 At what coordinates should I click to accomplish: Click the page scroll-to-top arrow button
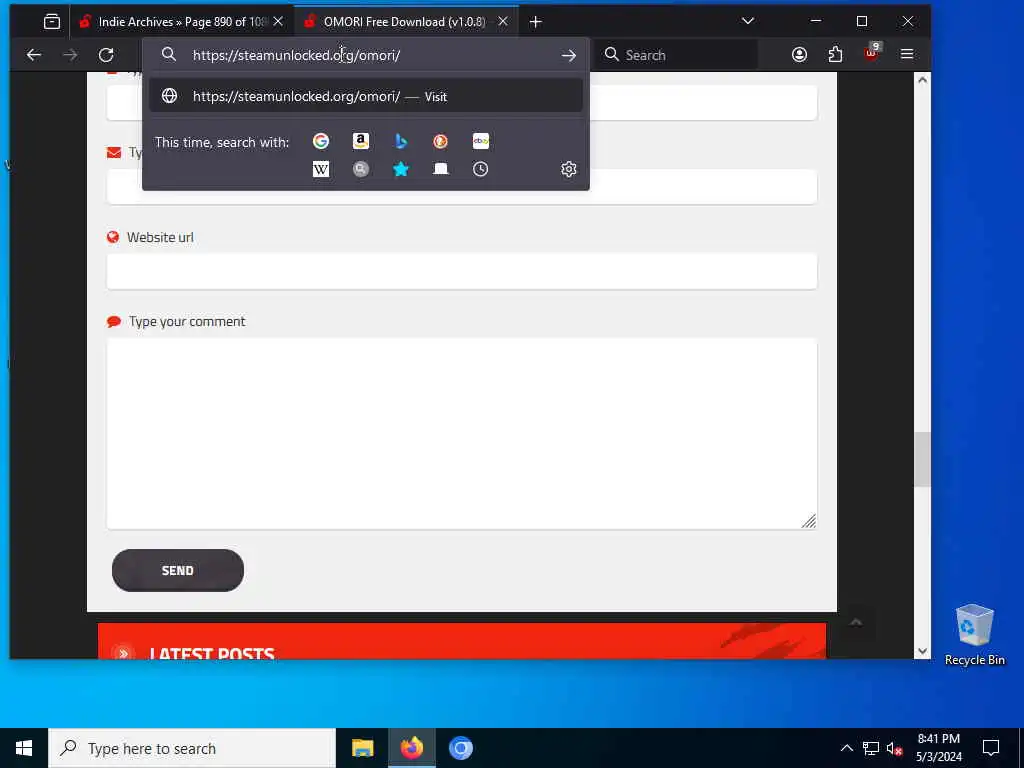856,622
